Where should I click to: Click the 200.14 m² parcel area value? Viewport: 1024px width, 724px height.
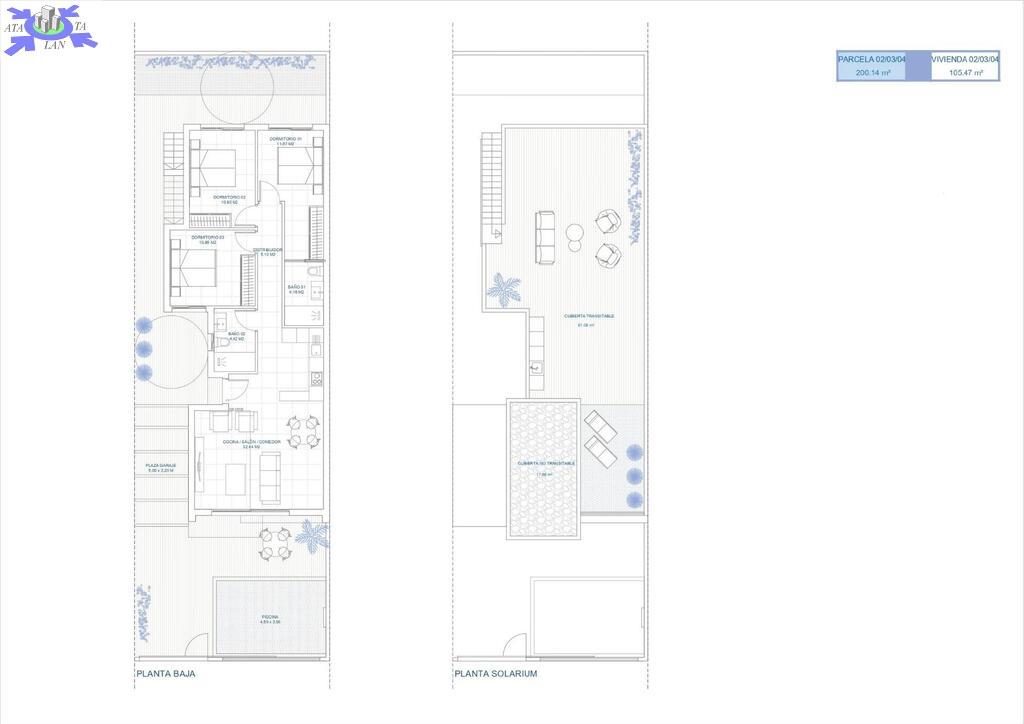point(871,73)
